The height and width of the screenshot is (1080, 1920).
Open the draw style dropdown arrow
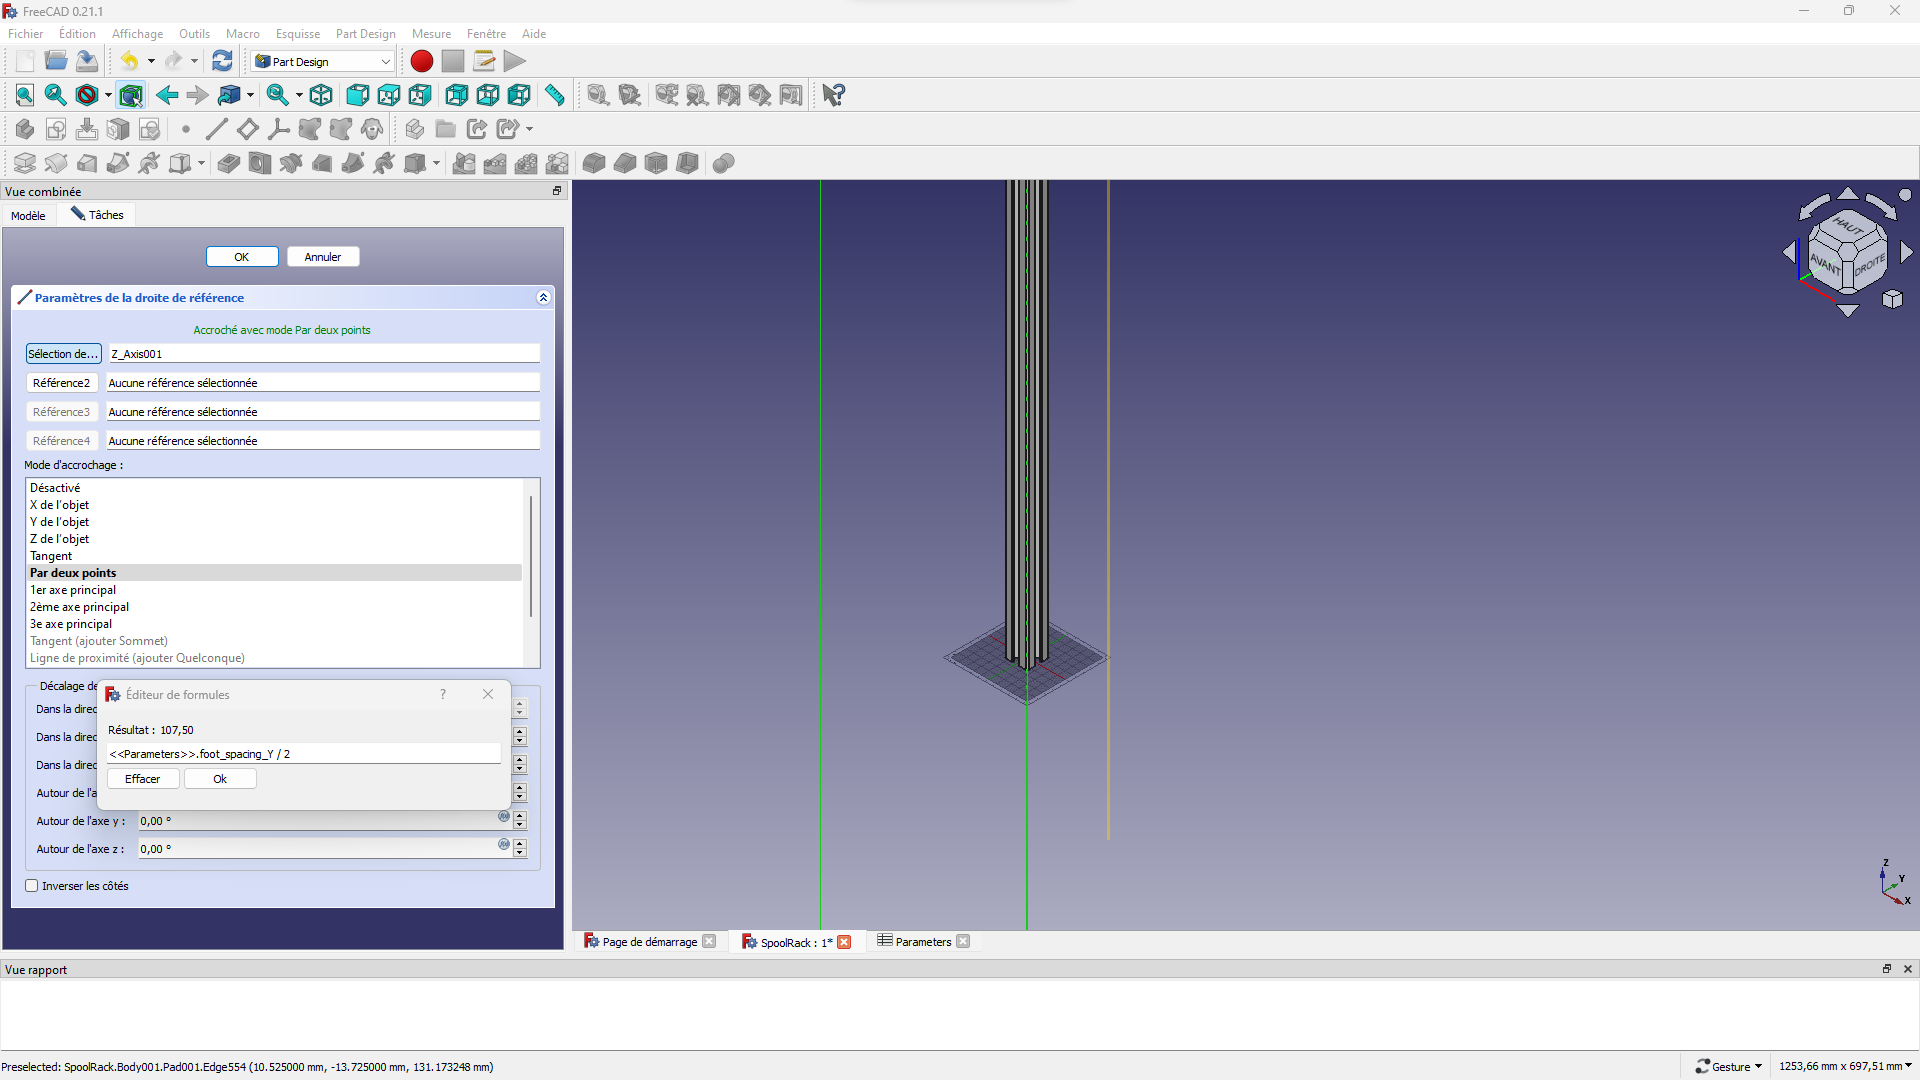108,95
